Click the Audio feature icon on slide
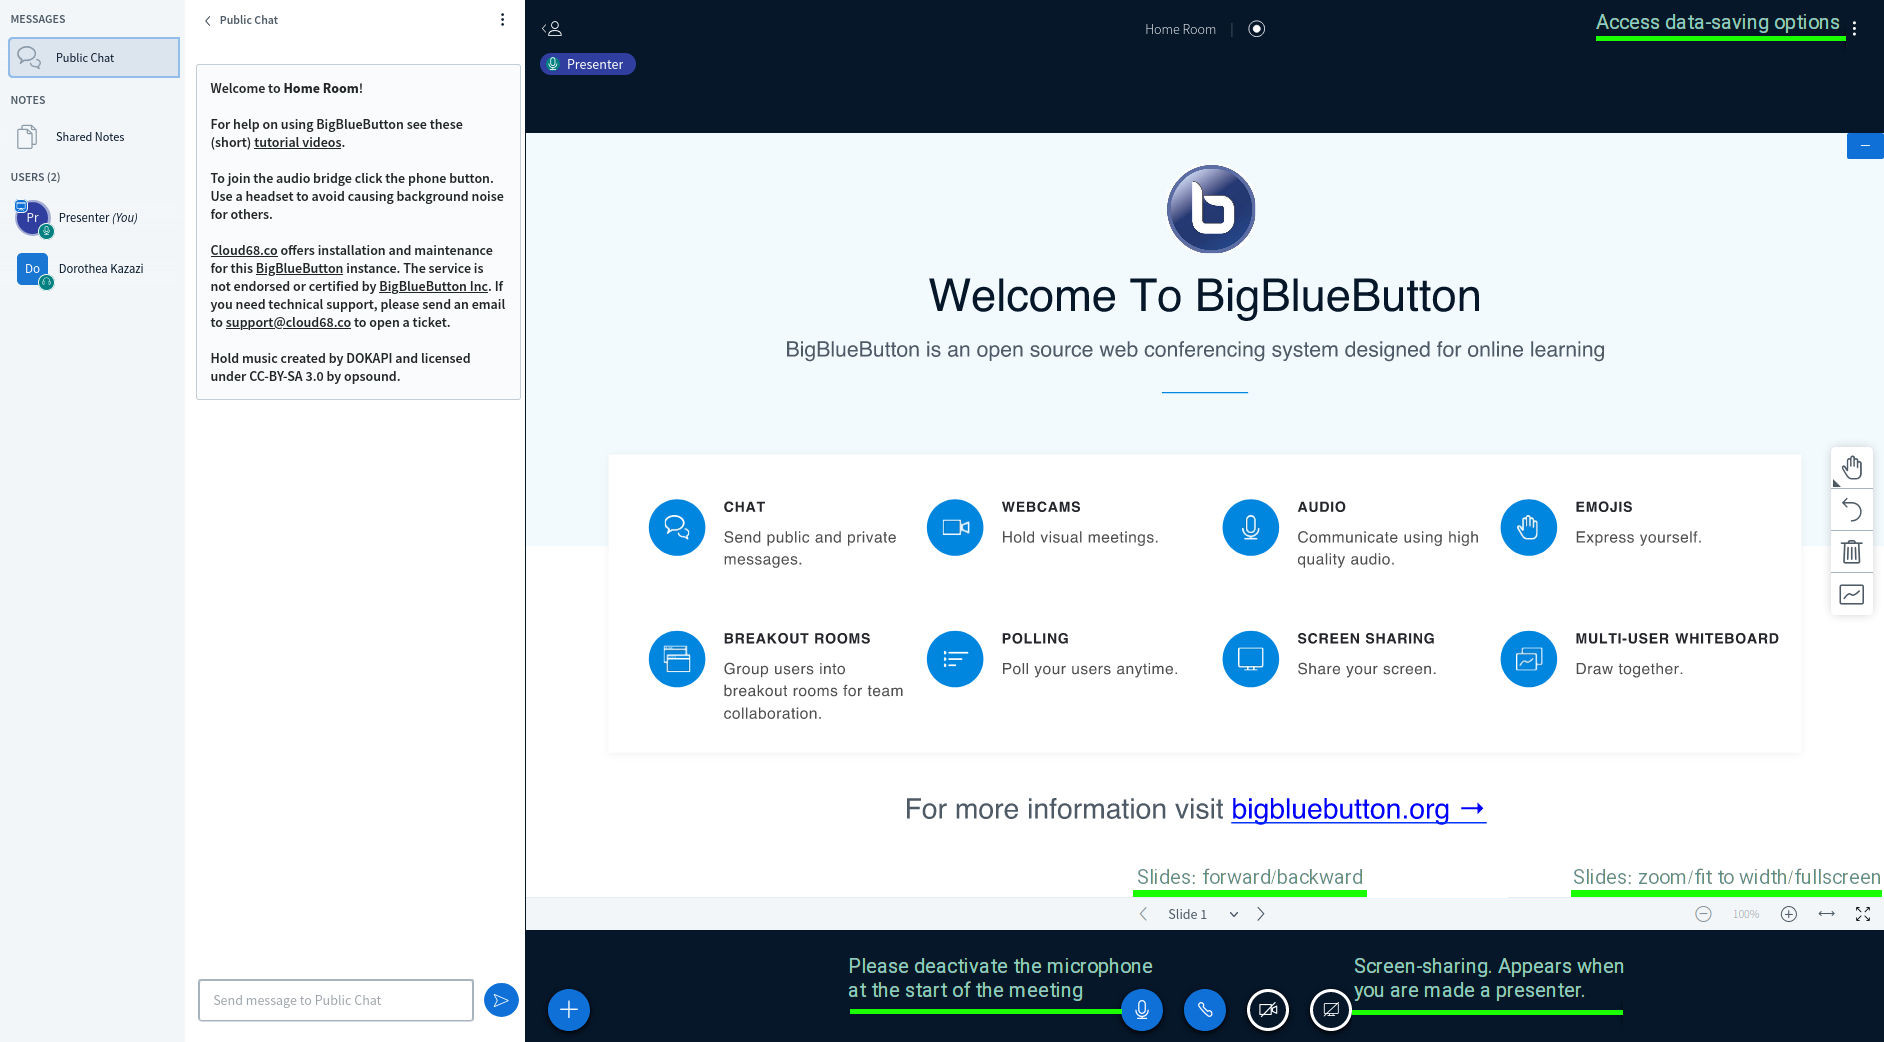The image size is (1884, 1042). pos(1251,527)
